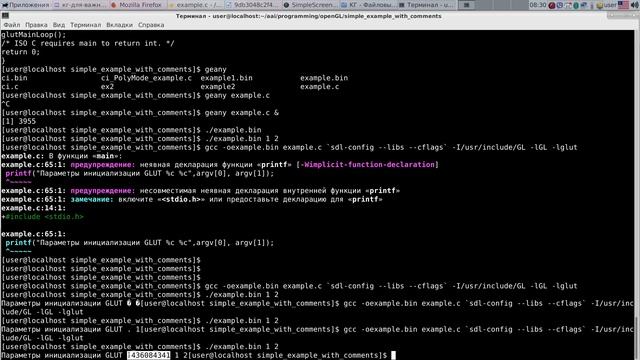Click the '[1] 3955' job number line
640x360 pixels.
tap(18, 121)
